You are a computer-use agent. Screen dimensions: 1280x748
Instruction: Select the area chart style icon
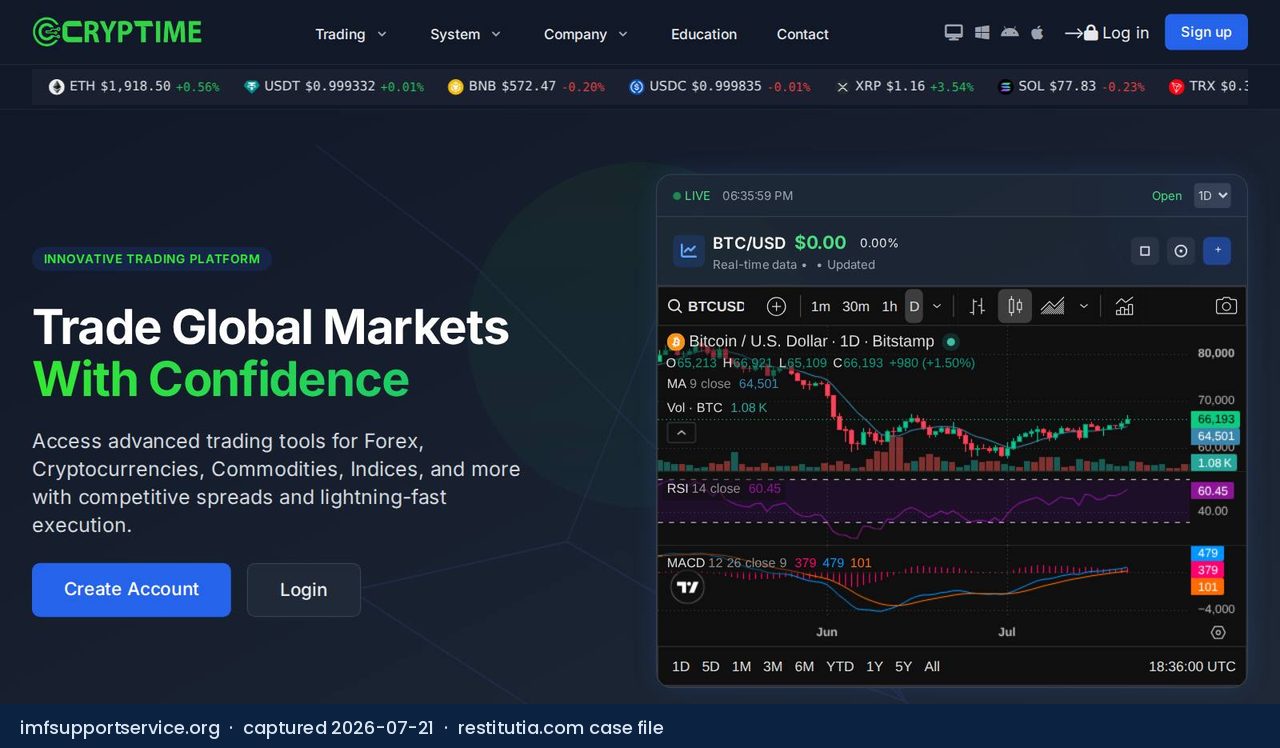tap(1052, 306)
